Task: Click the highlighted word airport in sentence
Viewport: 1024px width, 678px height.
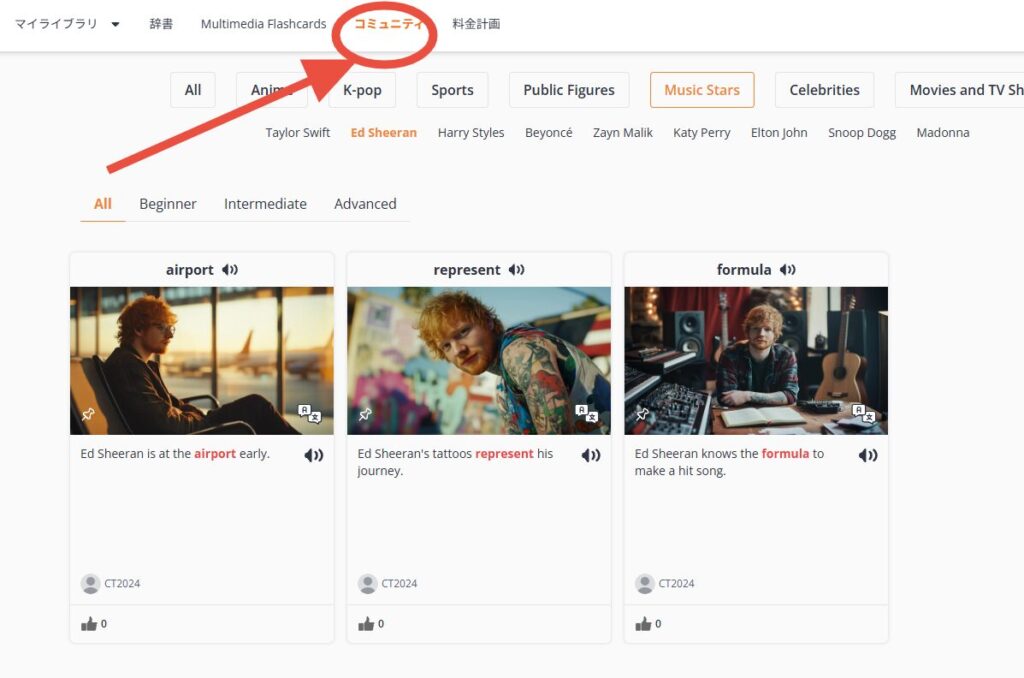Action: click(215, 453)
